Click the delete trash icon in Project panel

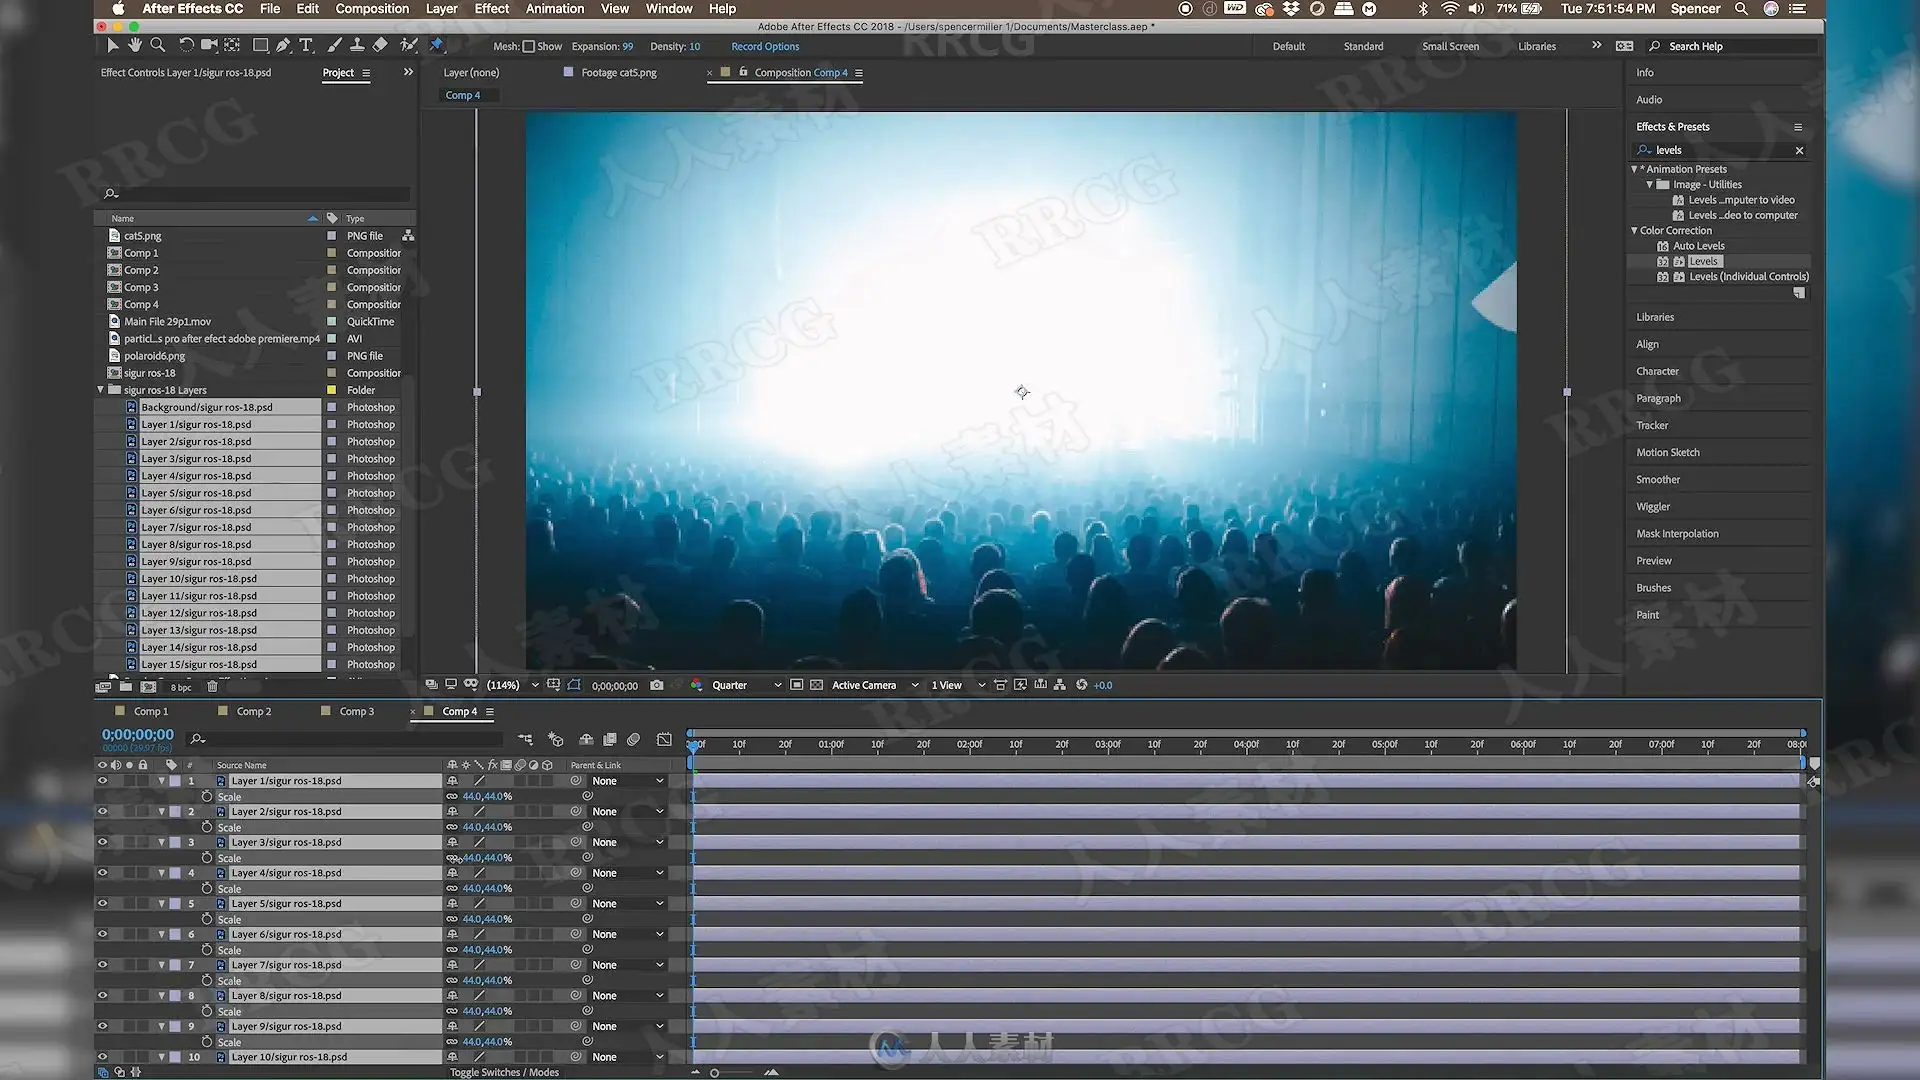tap(212, 687)
